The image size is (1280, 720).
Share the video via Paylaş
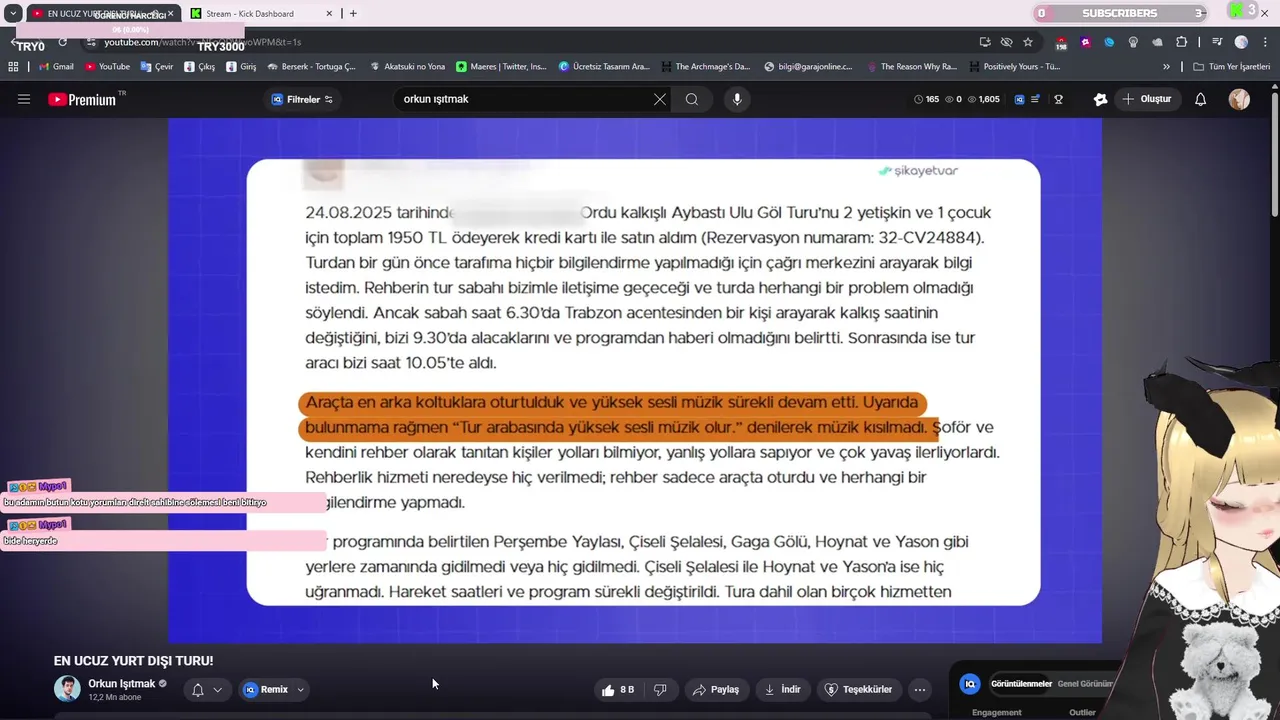point(716,689)
